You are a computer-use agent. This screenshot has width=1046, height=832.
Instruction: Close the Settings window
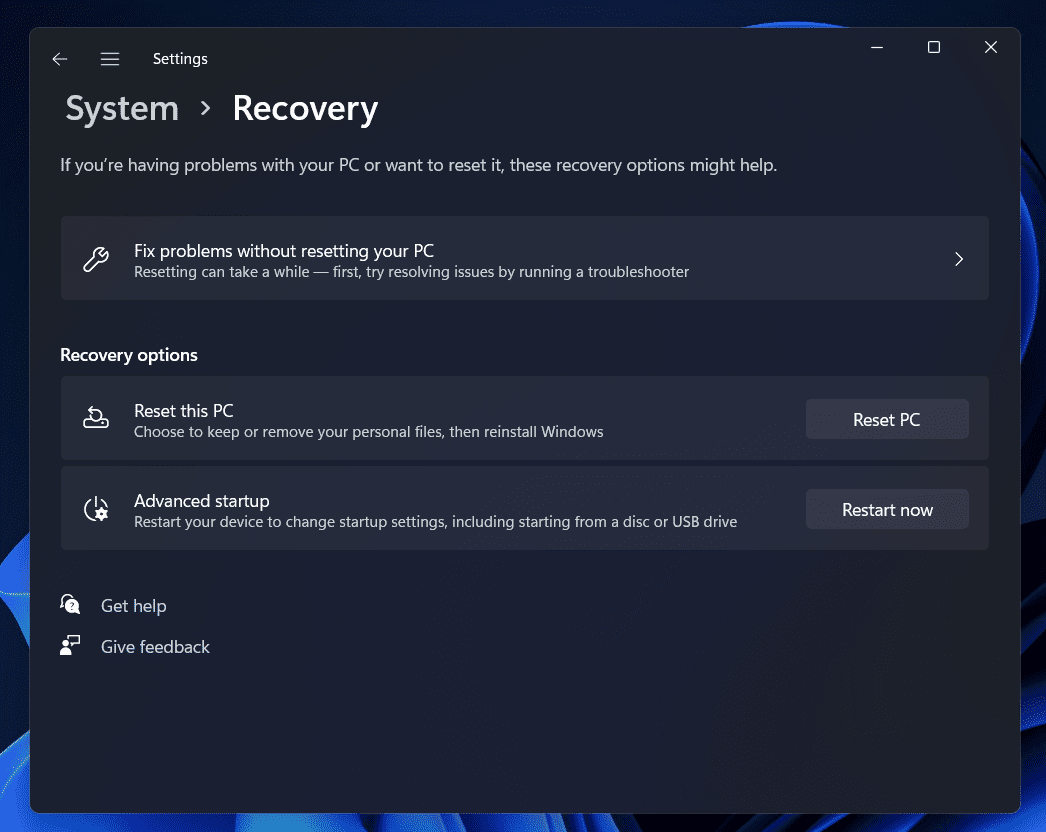990,47
